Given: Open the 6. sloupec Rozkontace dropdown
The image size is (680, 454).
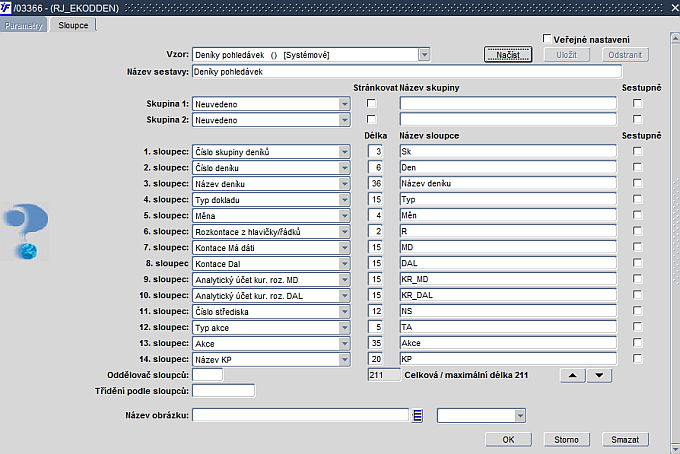Looking at the screenshot, I should (x=344, y=232).
